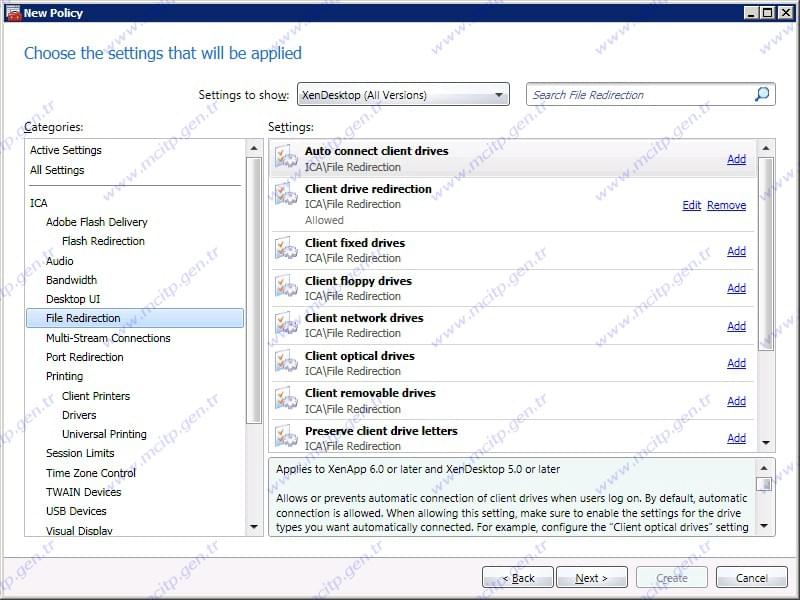Select the Desktop UI category

tap(73, 299)
